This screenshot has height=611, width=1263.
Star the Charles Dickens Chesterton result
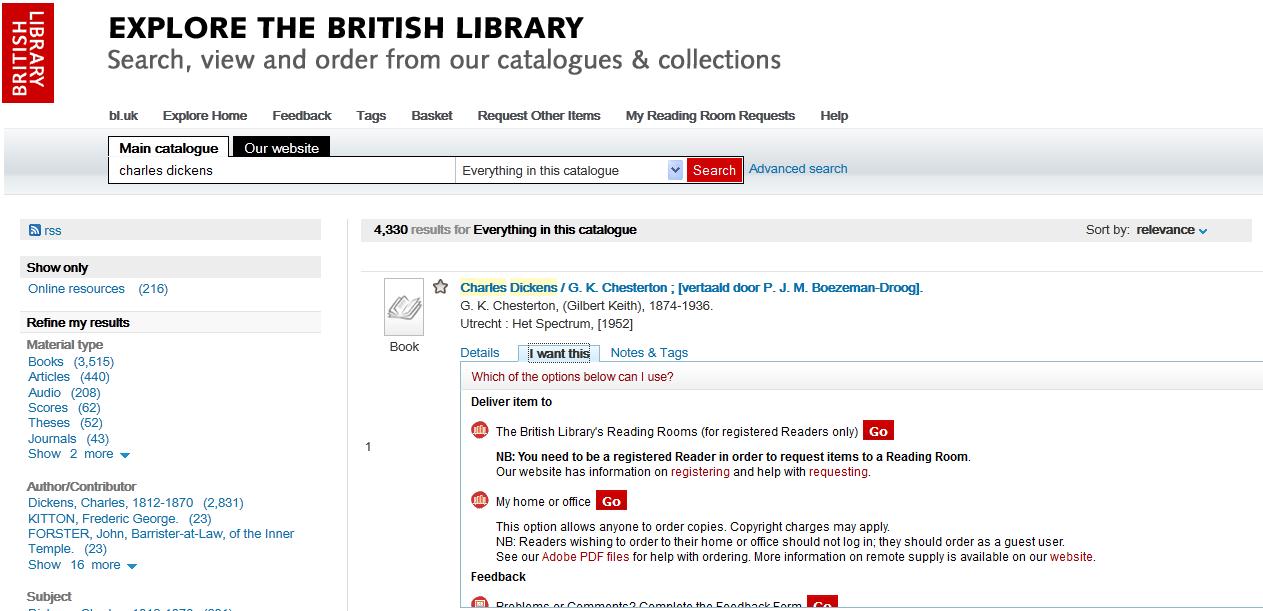tap(440, 287)
